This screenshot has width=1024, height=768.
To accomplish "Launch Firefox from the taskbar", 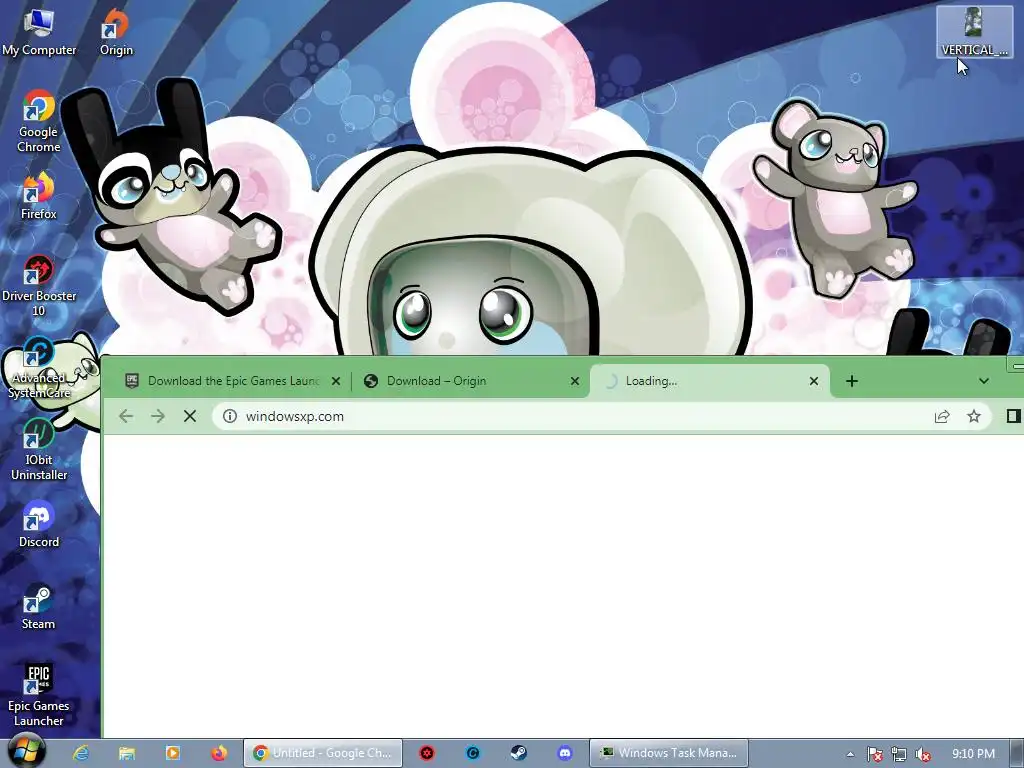I will pyautogui.click(x=219, y=753).
